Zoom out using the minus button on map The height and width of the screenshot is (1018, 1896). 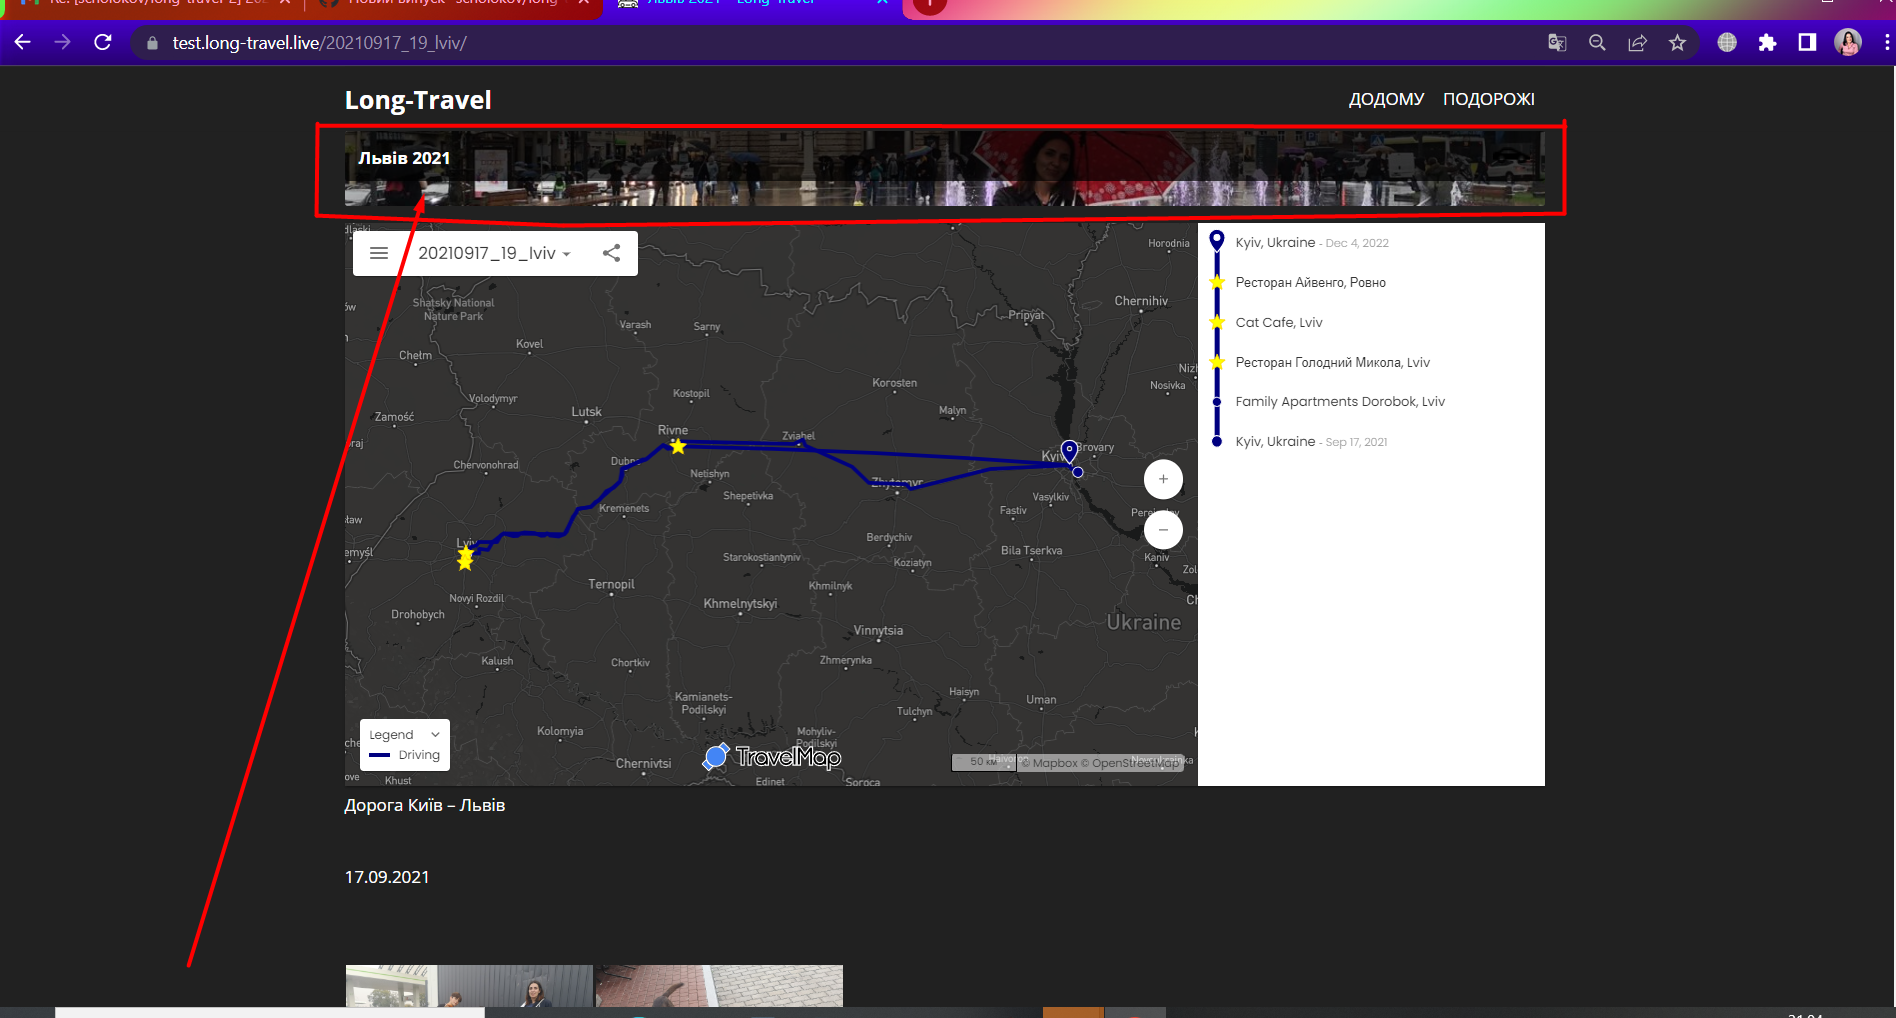pyautogui.click(x=1163, y=529)
